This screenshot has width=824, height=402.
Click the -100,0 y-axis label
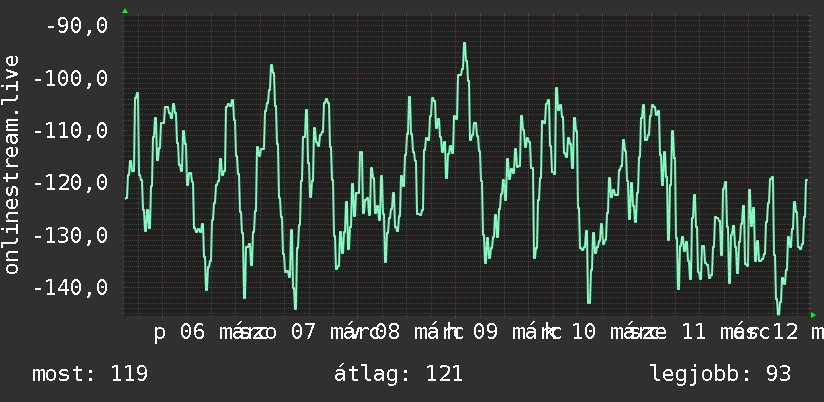[70, 79]
